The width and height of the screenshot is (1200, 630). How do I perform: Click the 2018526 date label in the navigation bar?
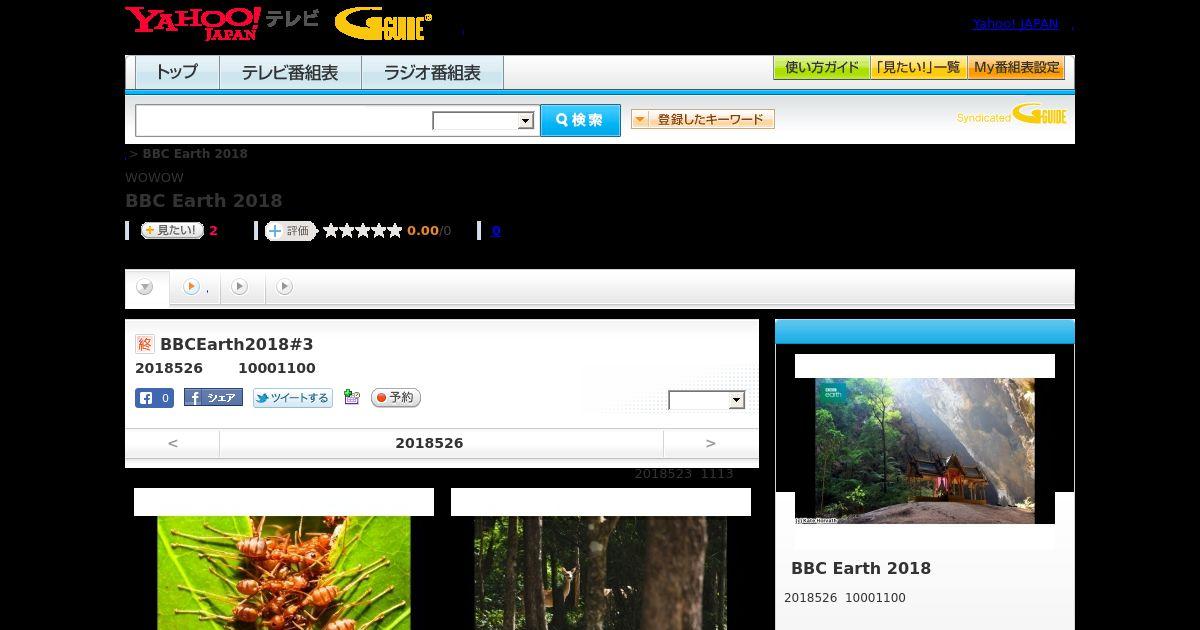(x=429, y=443)
